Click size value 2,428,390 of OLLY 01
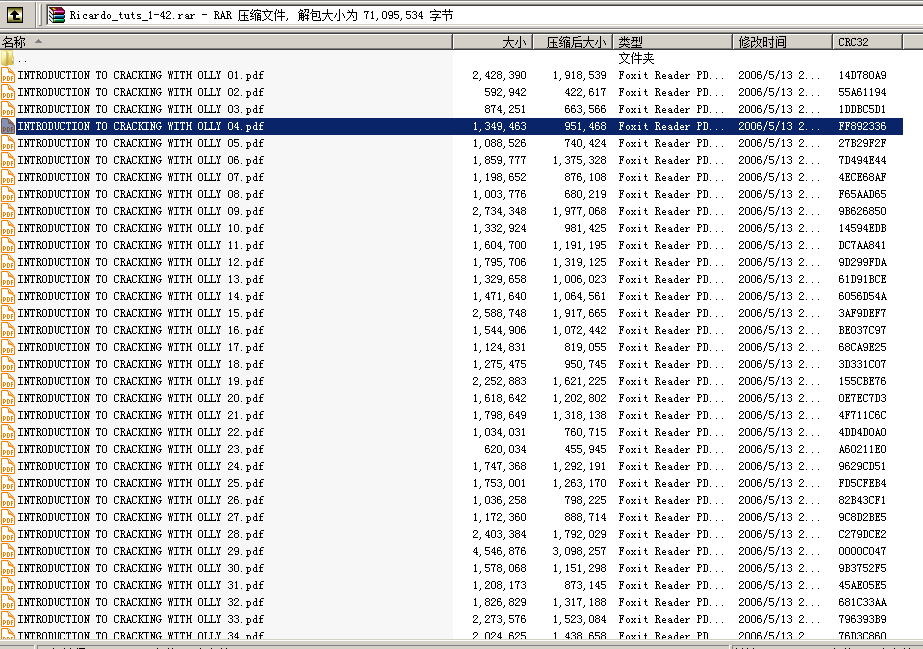The image size is (923, 649). coord(499,75)
